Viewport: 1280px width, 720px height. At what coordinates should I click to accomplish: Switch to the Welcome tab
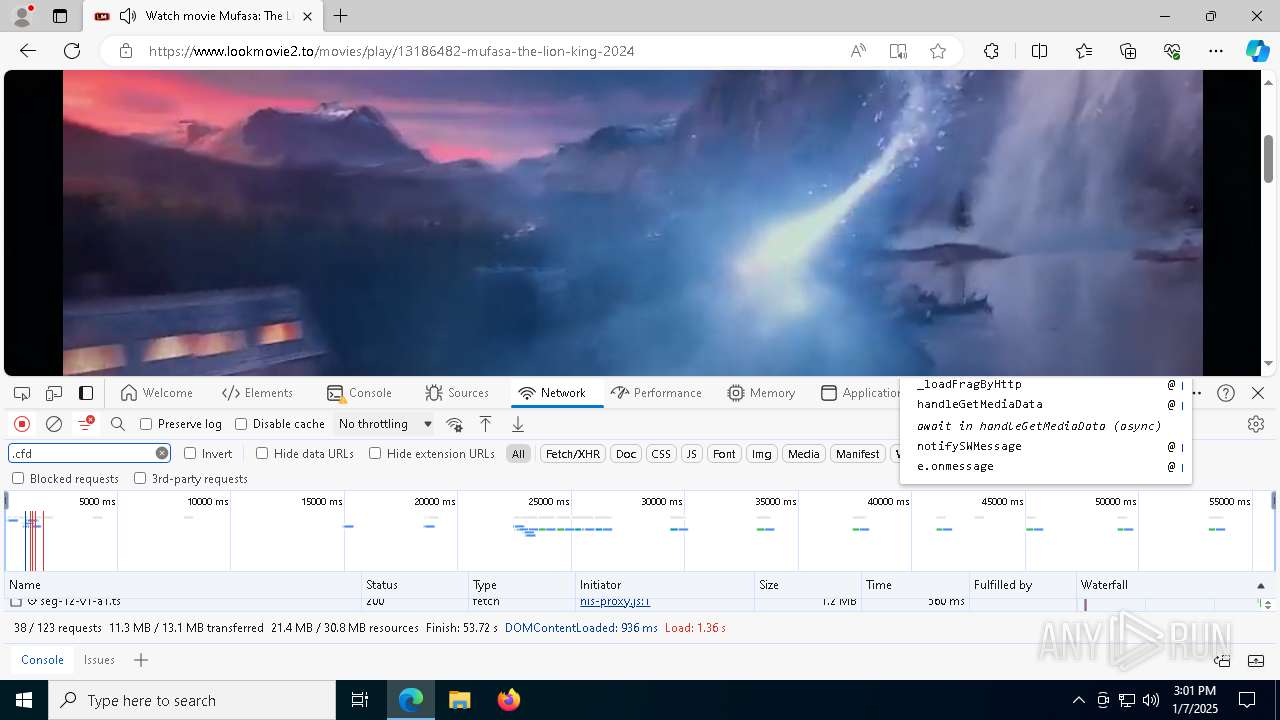pos(156,393)
